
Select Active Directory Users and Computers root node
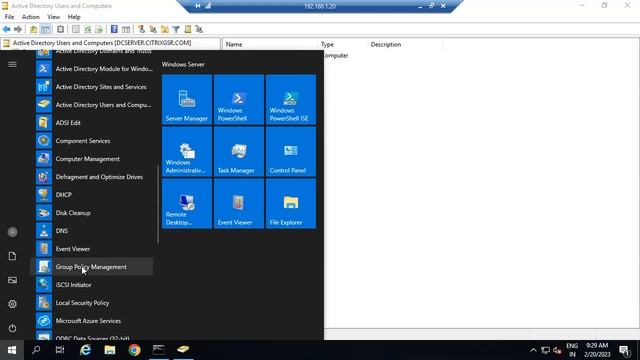(102, 43)
